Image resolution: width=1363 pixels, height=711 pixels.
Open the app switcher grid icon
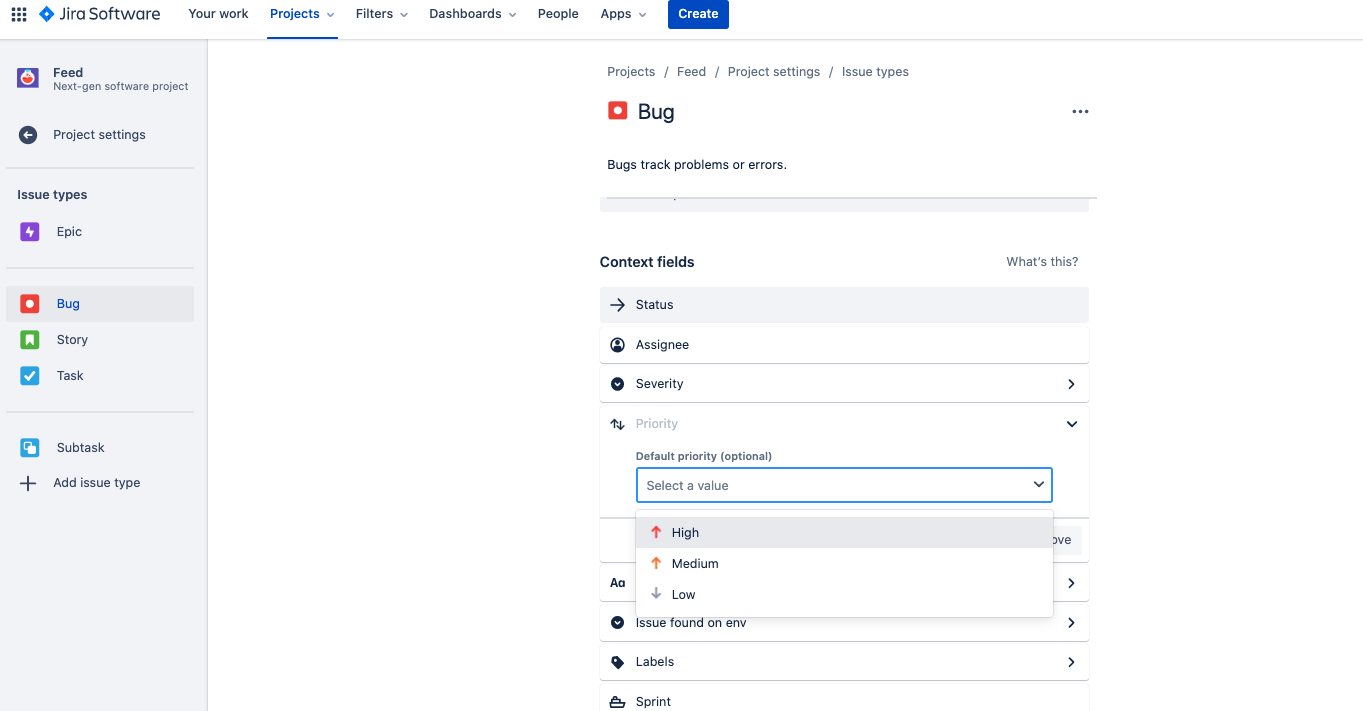coord(19,14)
